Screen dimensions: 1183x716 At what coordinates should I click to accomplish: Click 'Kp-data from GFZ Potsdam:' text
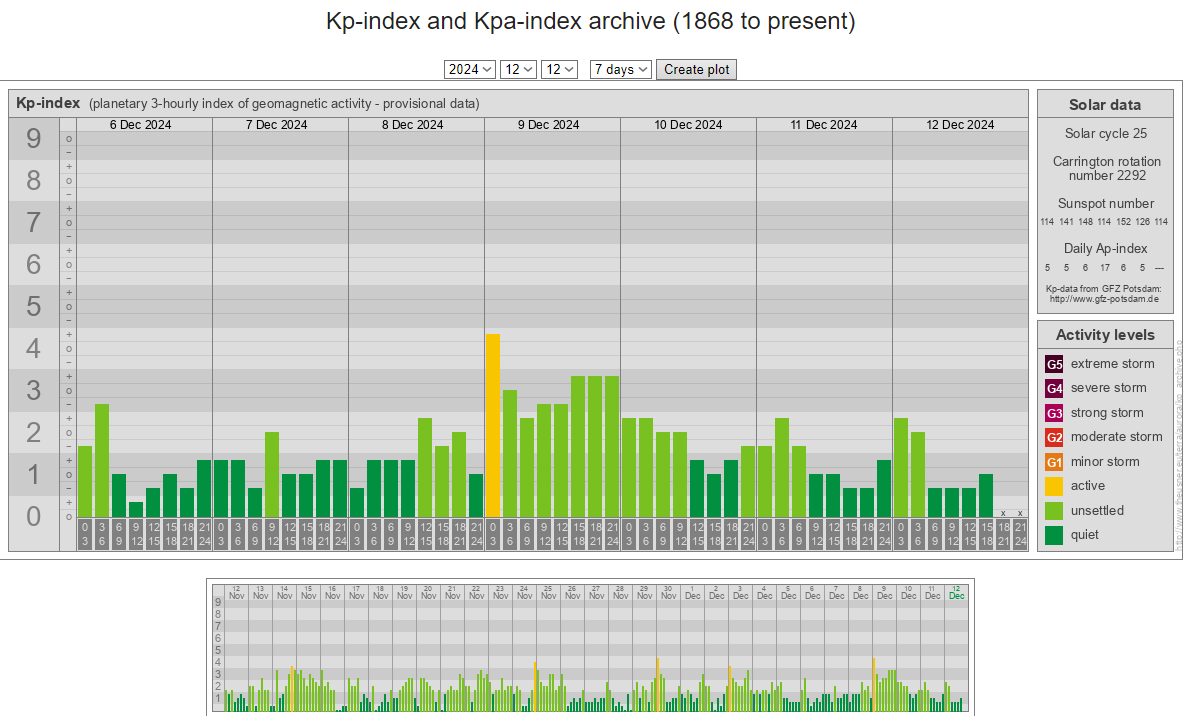[x=1104, y=289]
